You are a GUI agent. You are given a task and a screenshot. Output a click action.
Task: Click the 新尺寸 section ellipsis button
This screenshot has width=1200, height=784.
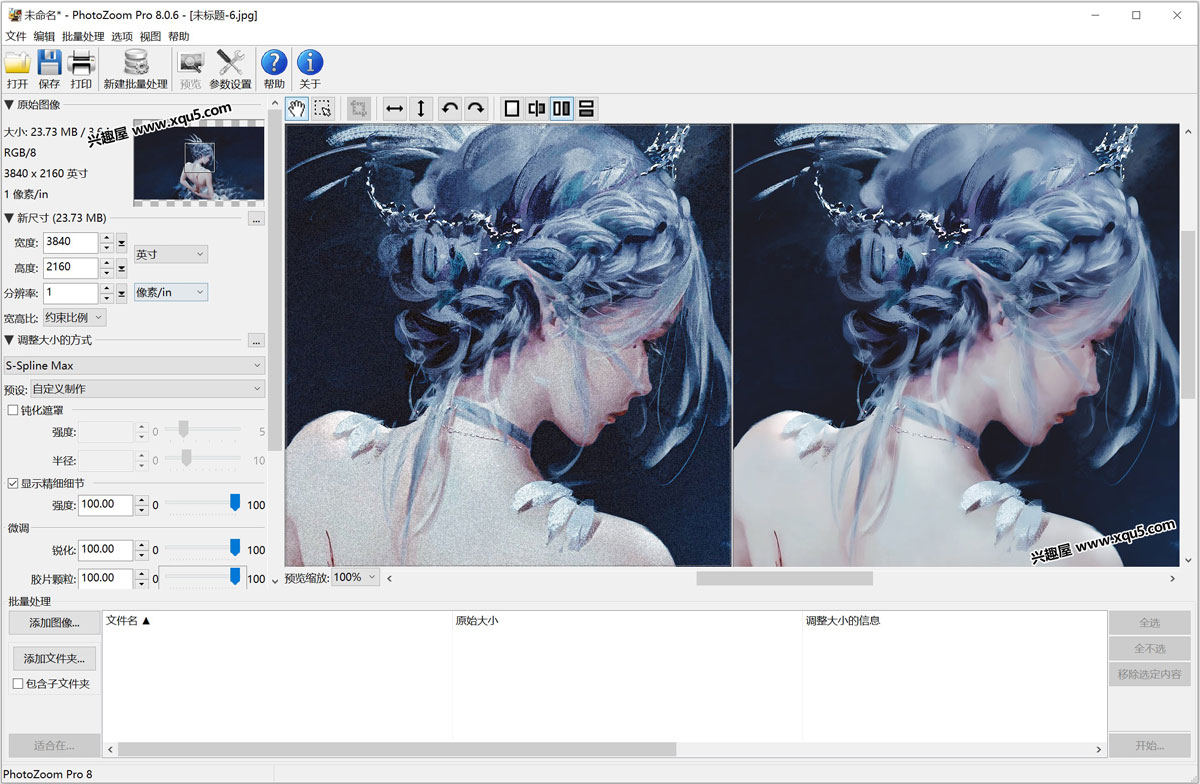[x=257, y=218]
